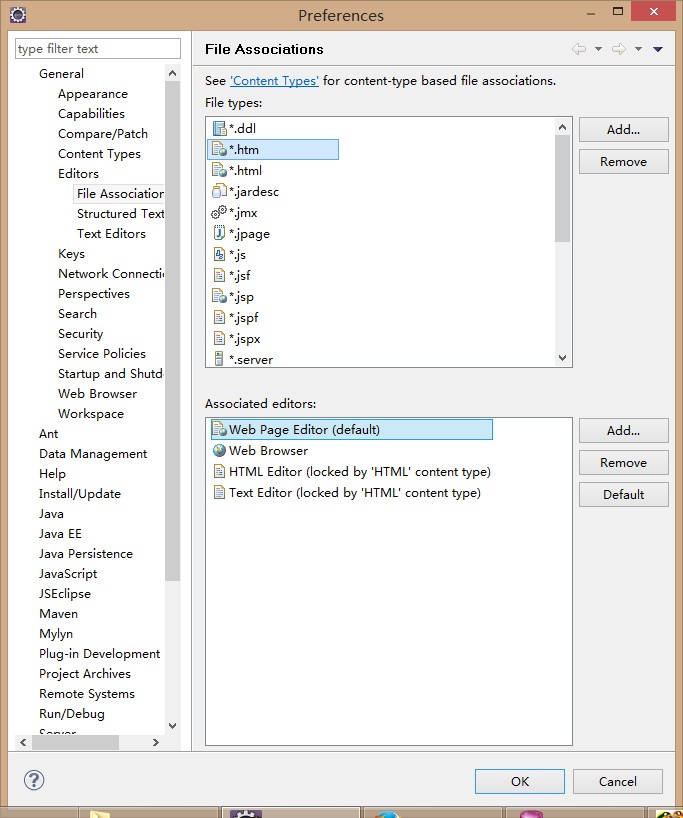Select Content Types in preferences tree
The image size is (683, 818).
point(99,154)
